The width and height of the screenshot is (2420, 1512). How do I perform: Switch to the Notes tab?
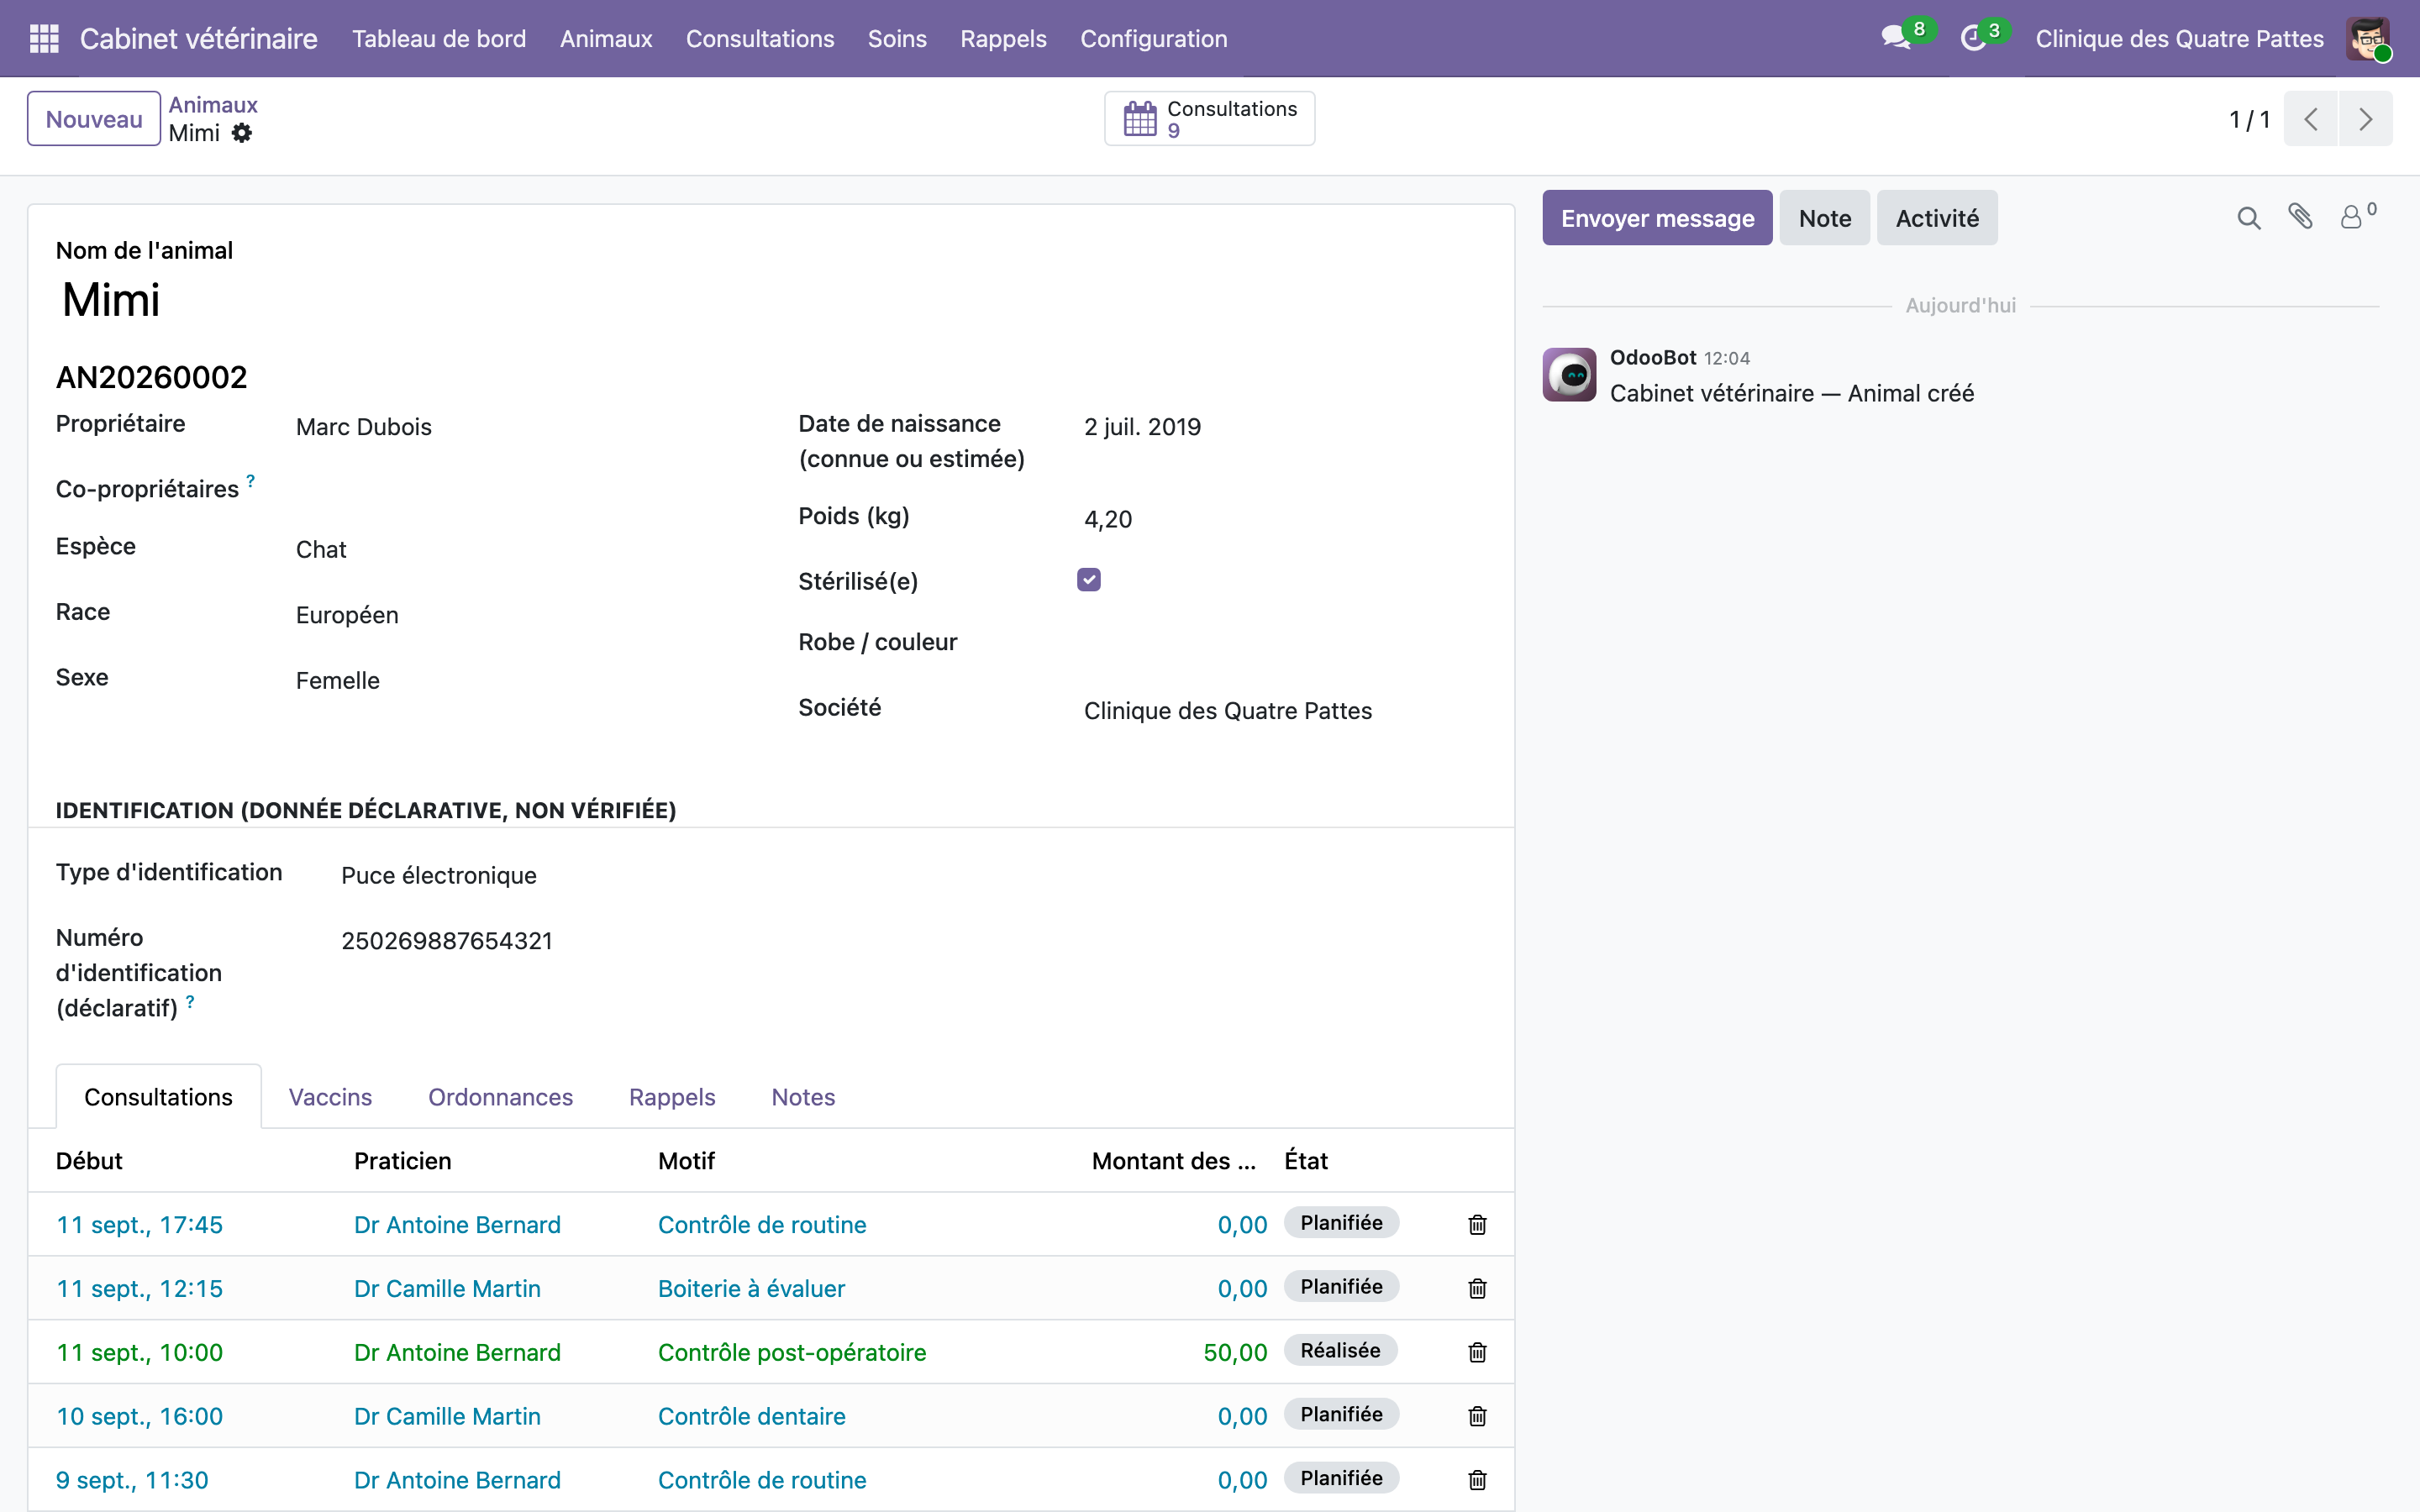tap(803, 1097)
